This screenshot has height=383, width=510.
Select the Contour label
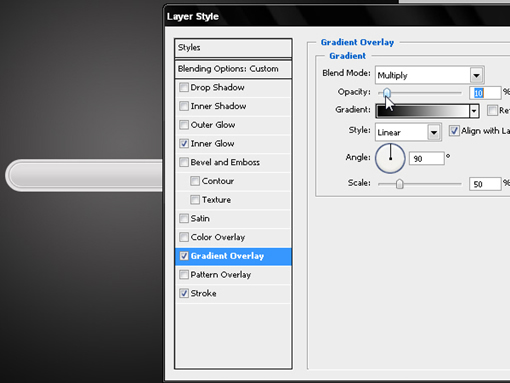pyautogui.click(x=218, y=181)
